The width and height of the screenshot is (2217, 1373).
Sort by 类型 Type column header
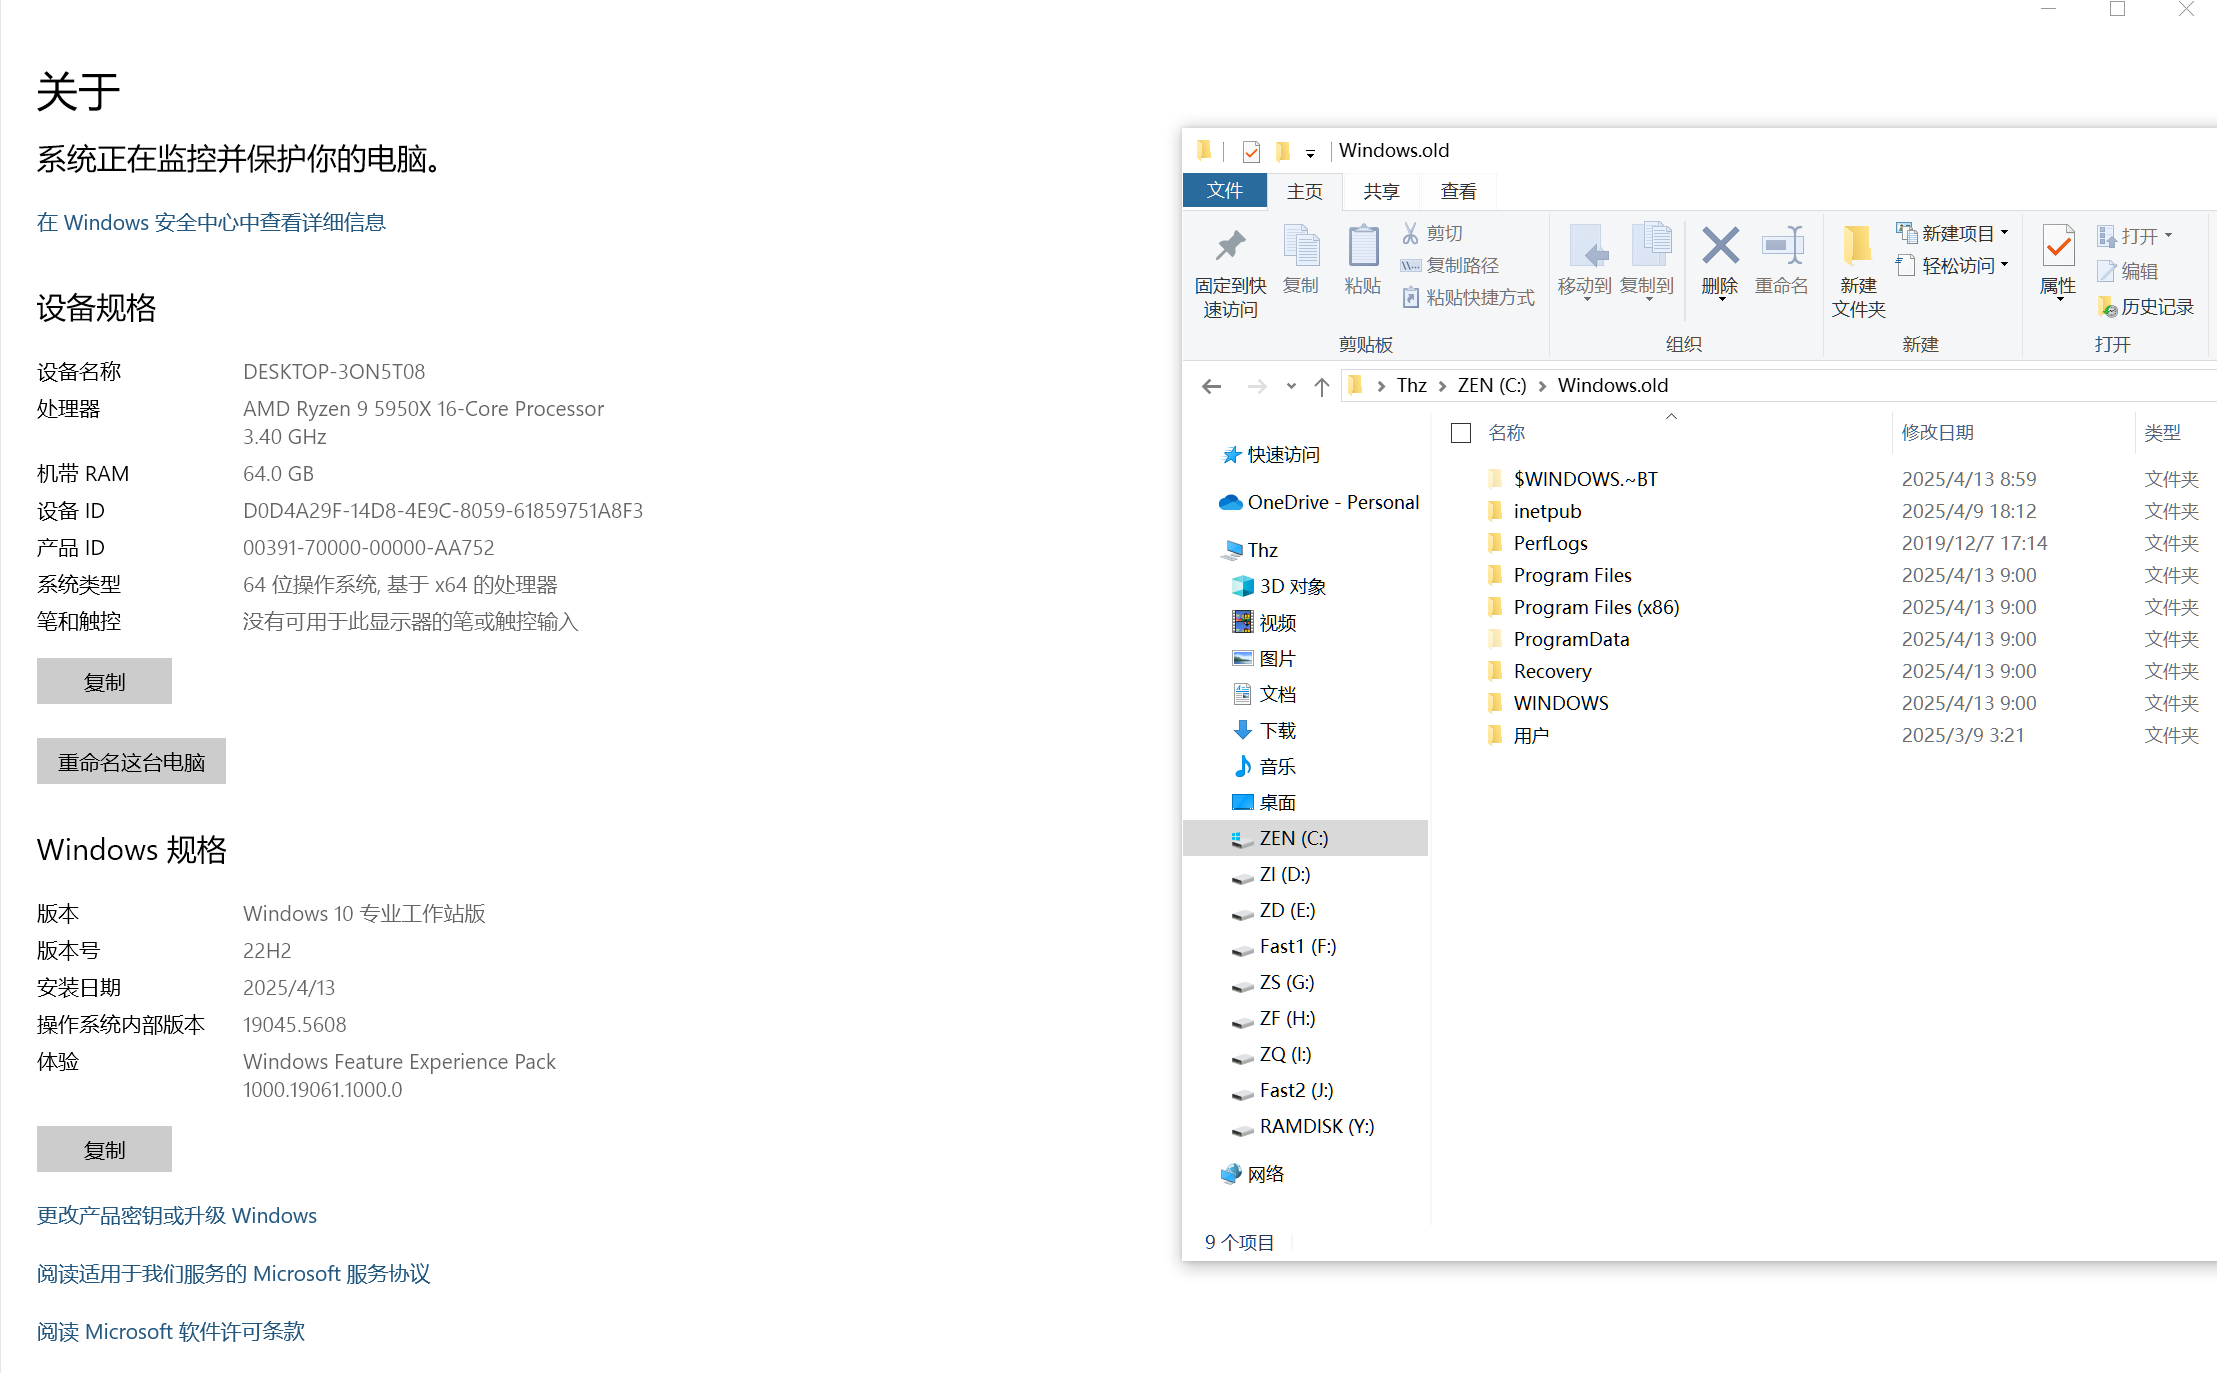click(2162, 432)
